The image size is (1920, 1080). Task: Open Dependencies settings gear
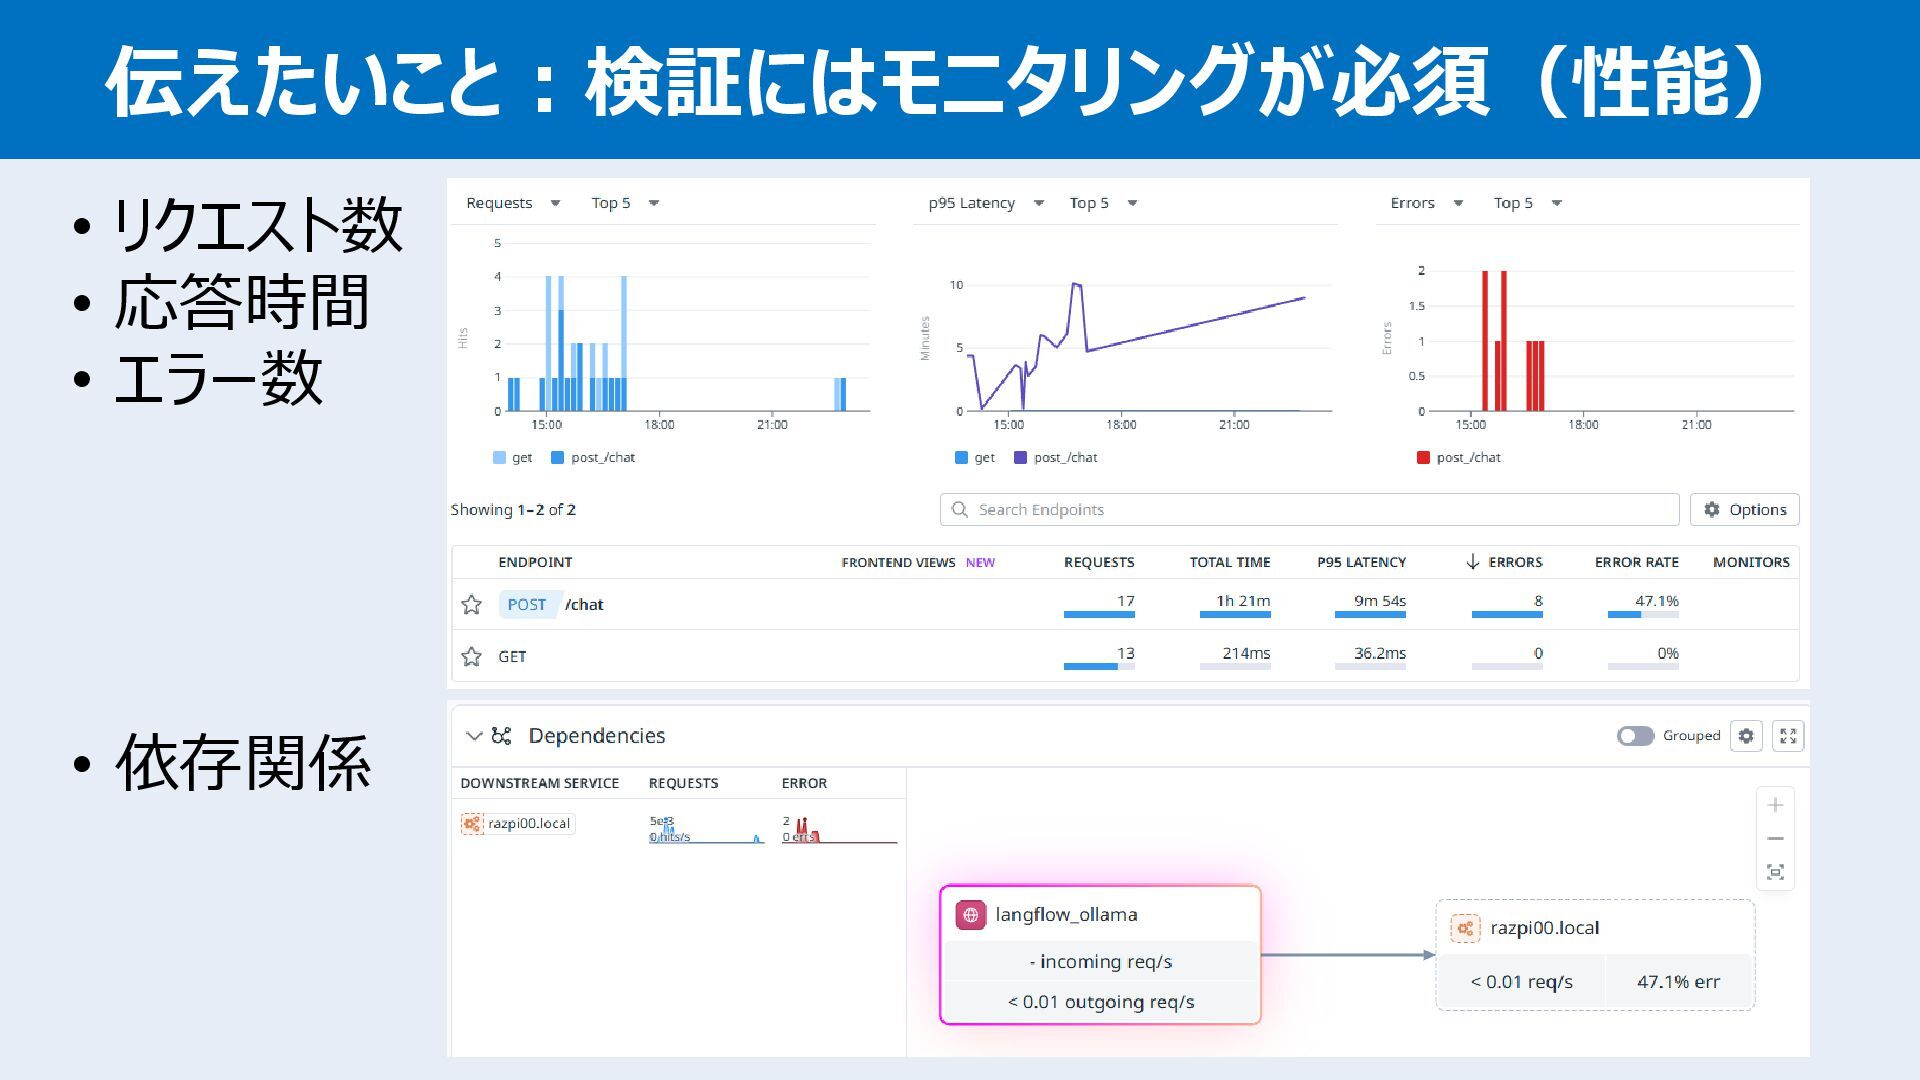coord(1746,736)
